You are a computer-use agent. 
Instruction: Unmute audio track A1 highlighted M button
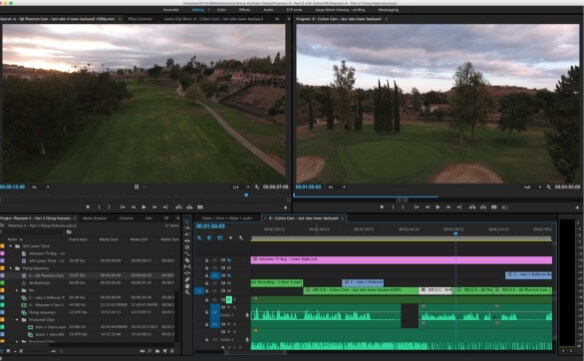[x=229, y=300]
